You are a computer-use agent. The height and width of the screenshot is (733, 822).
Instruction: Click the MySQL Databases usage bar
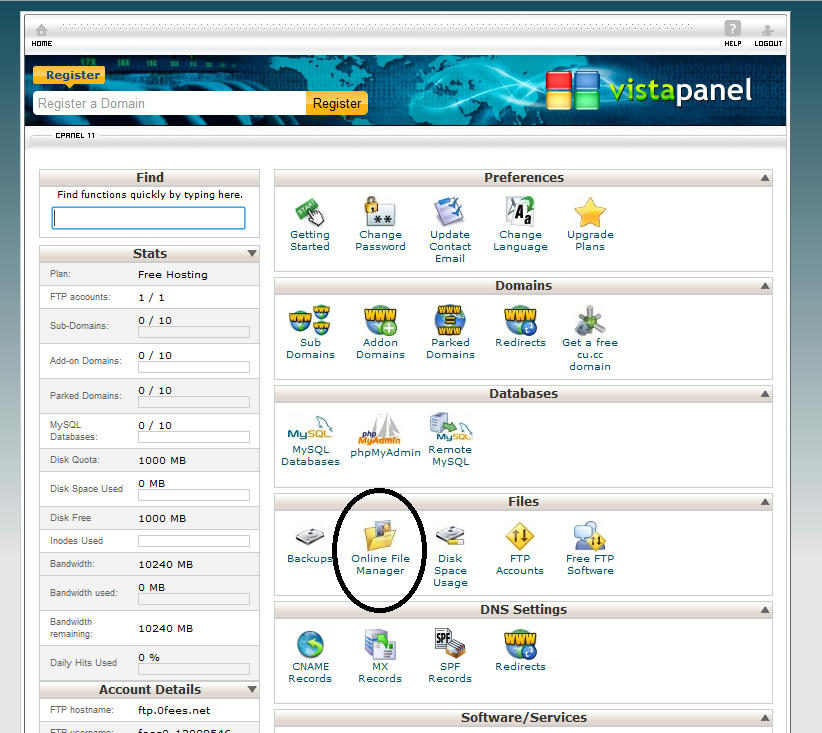pyautogui.click(x=194, y=437)
